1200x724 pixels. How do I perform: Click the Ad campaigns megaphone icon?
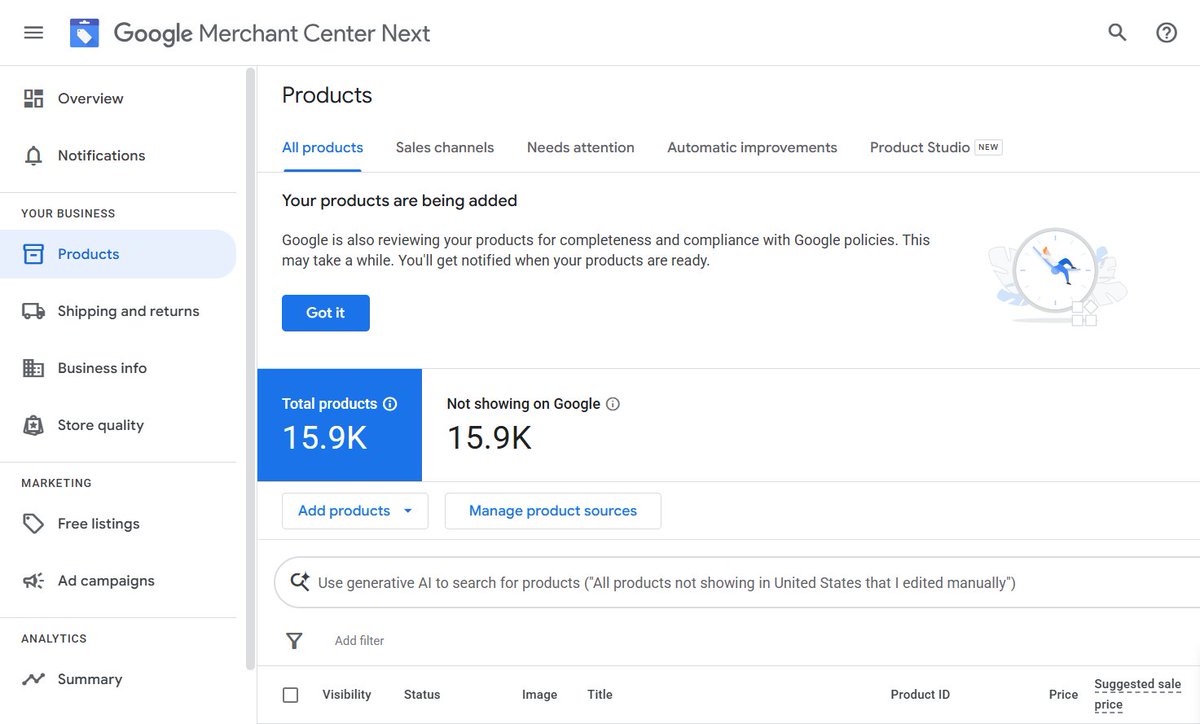point(34,581)
